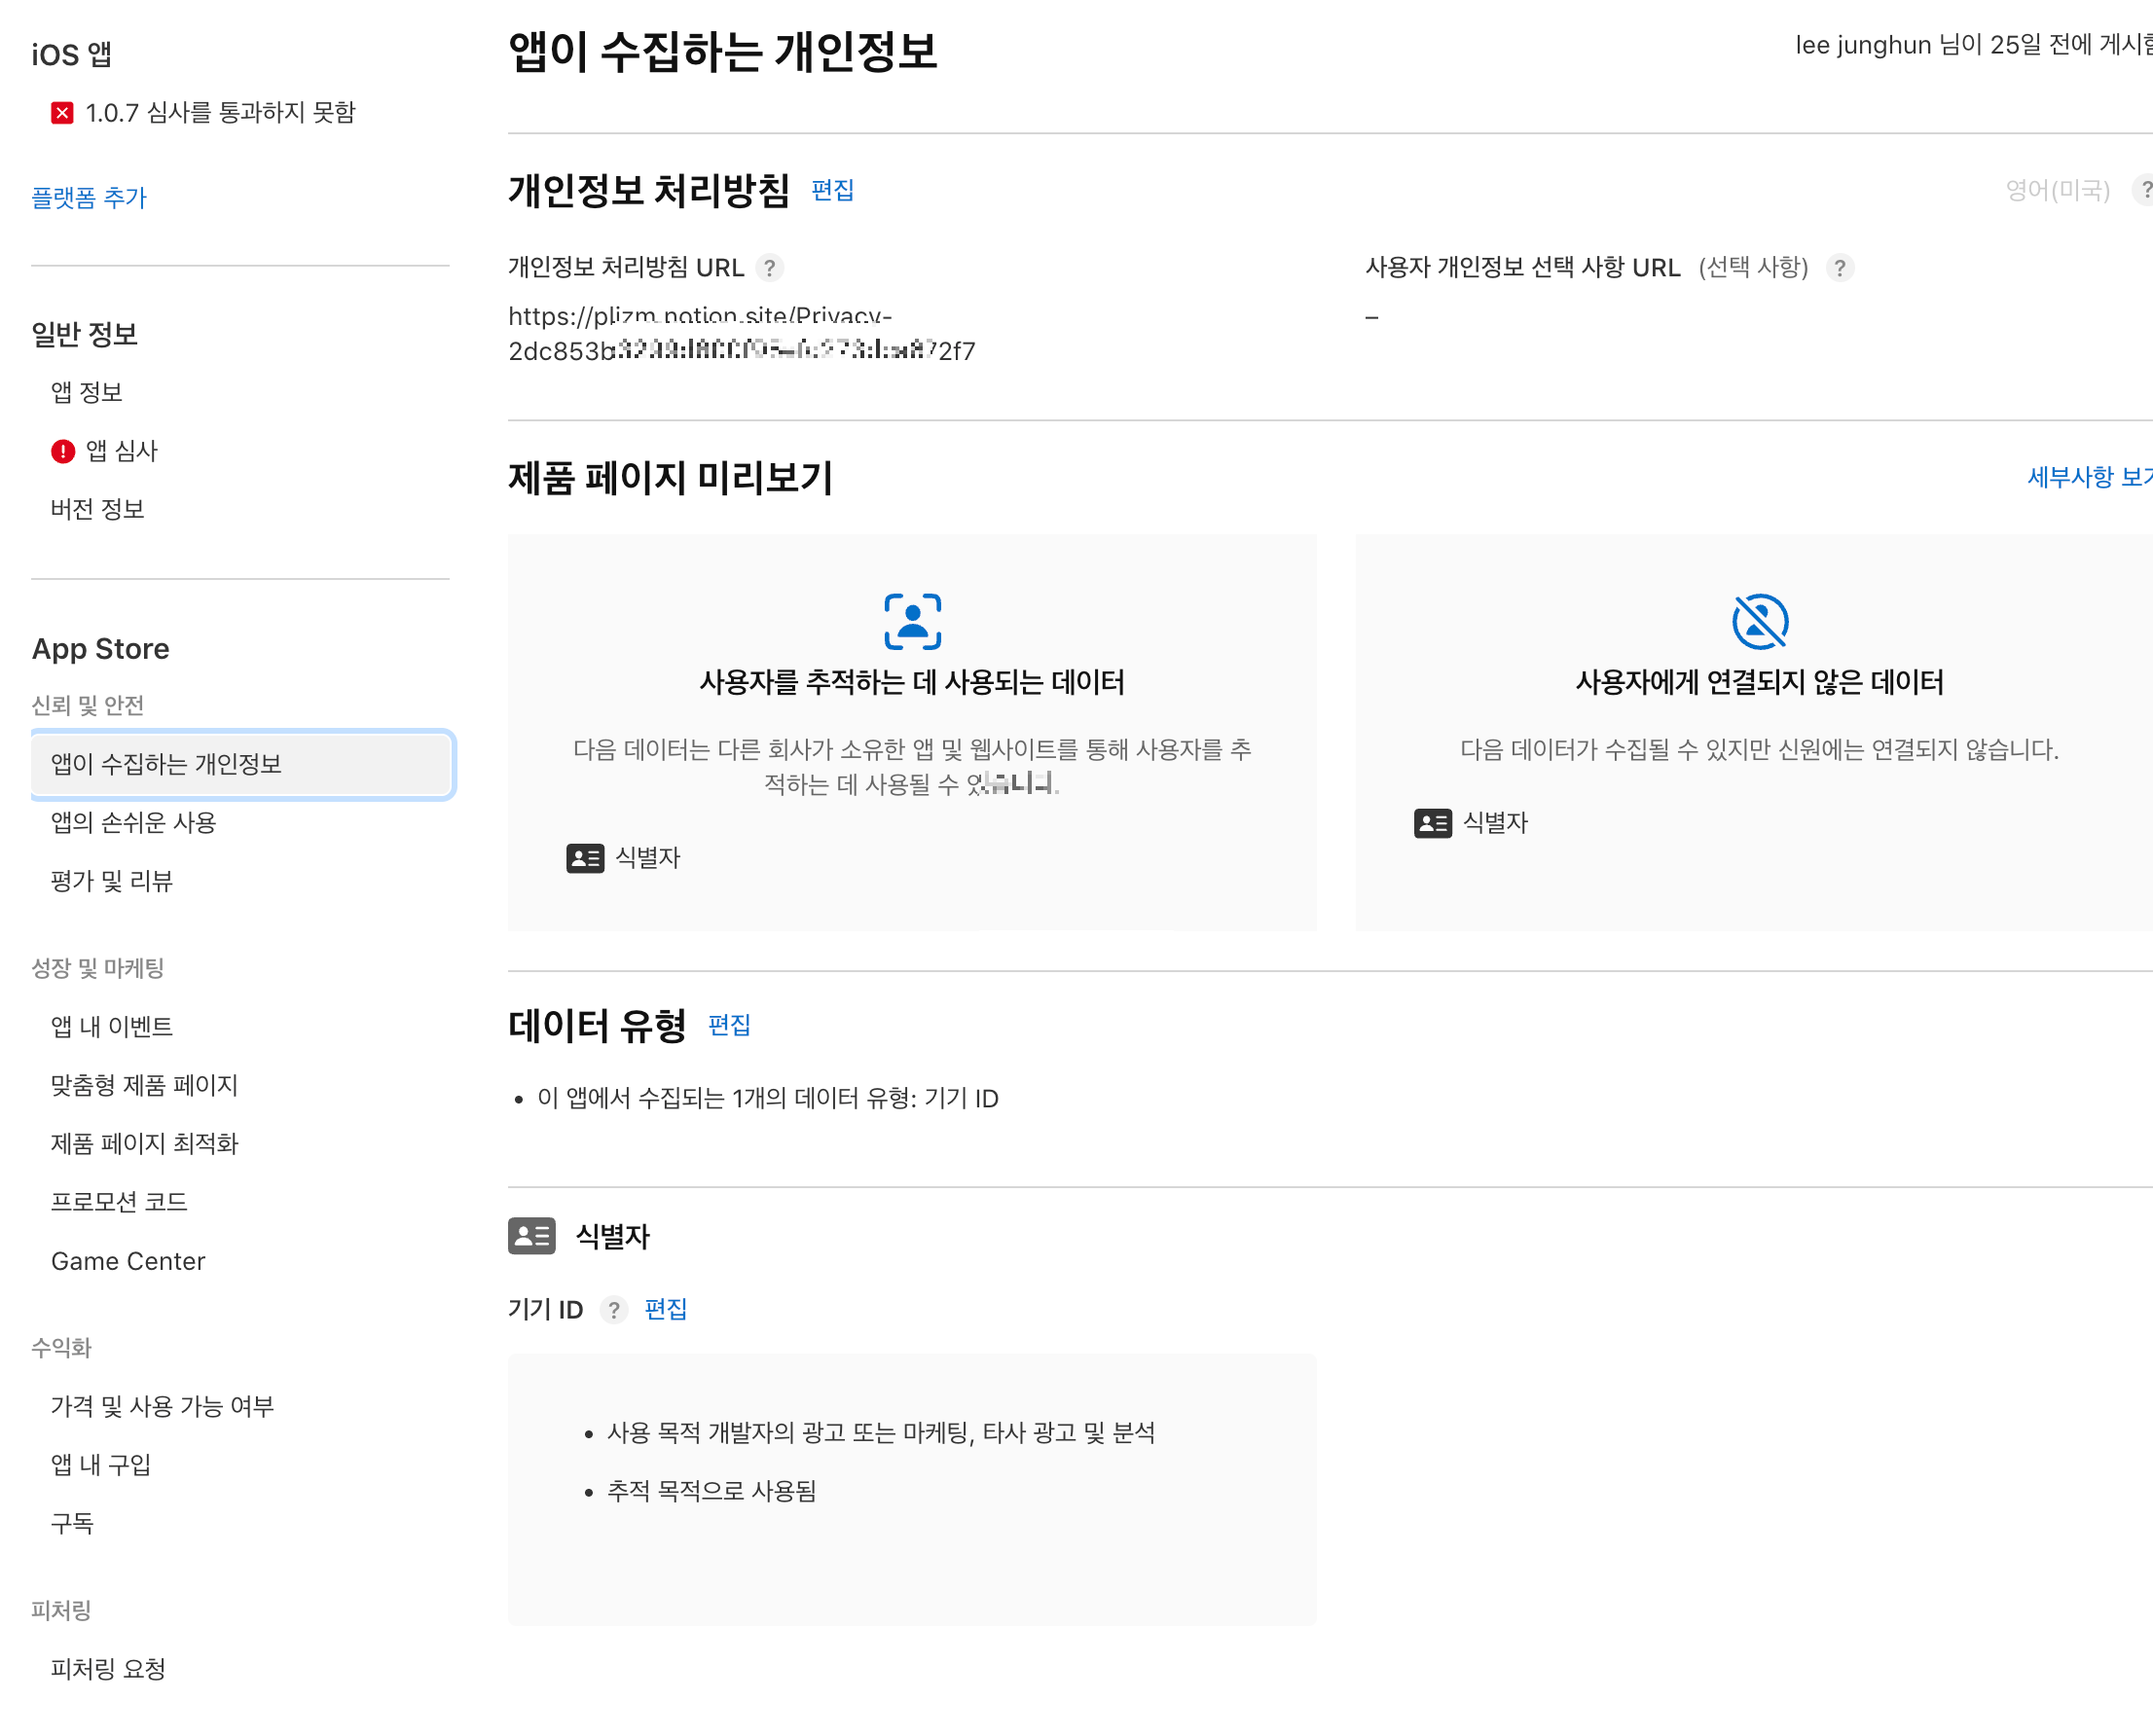Click the red error icon beside 앱 심사

click(63, 451)
